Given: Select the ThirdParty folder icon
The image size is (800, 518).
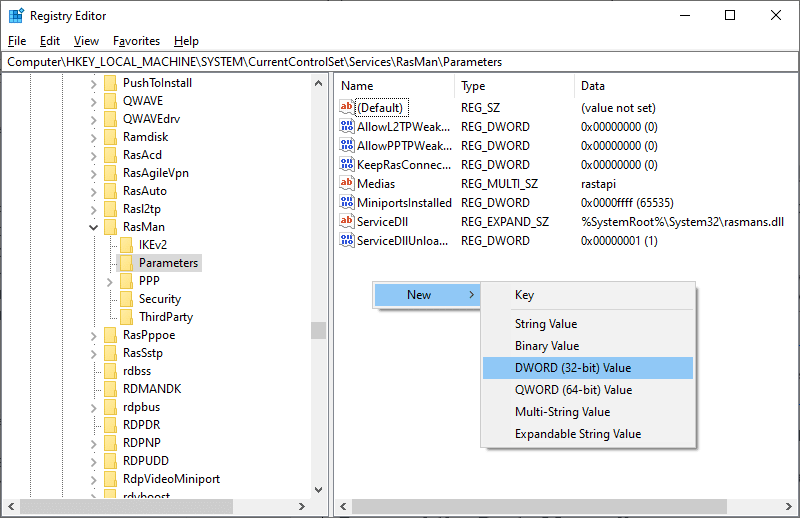Looking at the screenshot, I should tap(126, 317).
